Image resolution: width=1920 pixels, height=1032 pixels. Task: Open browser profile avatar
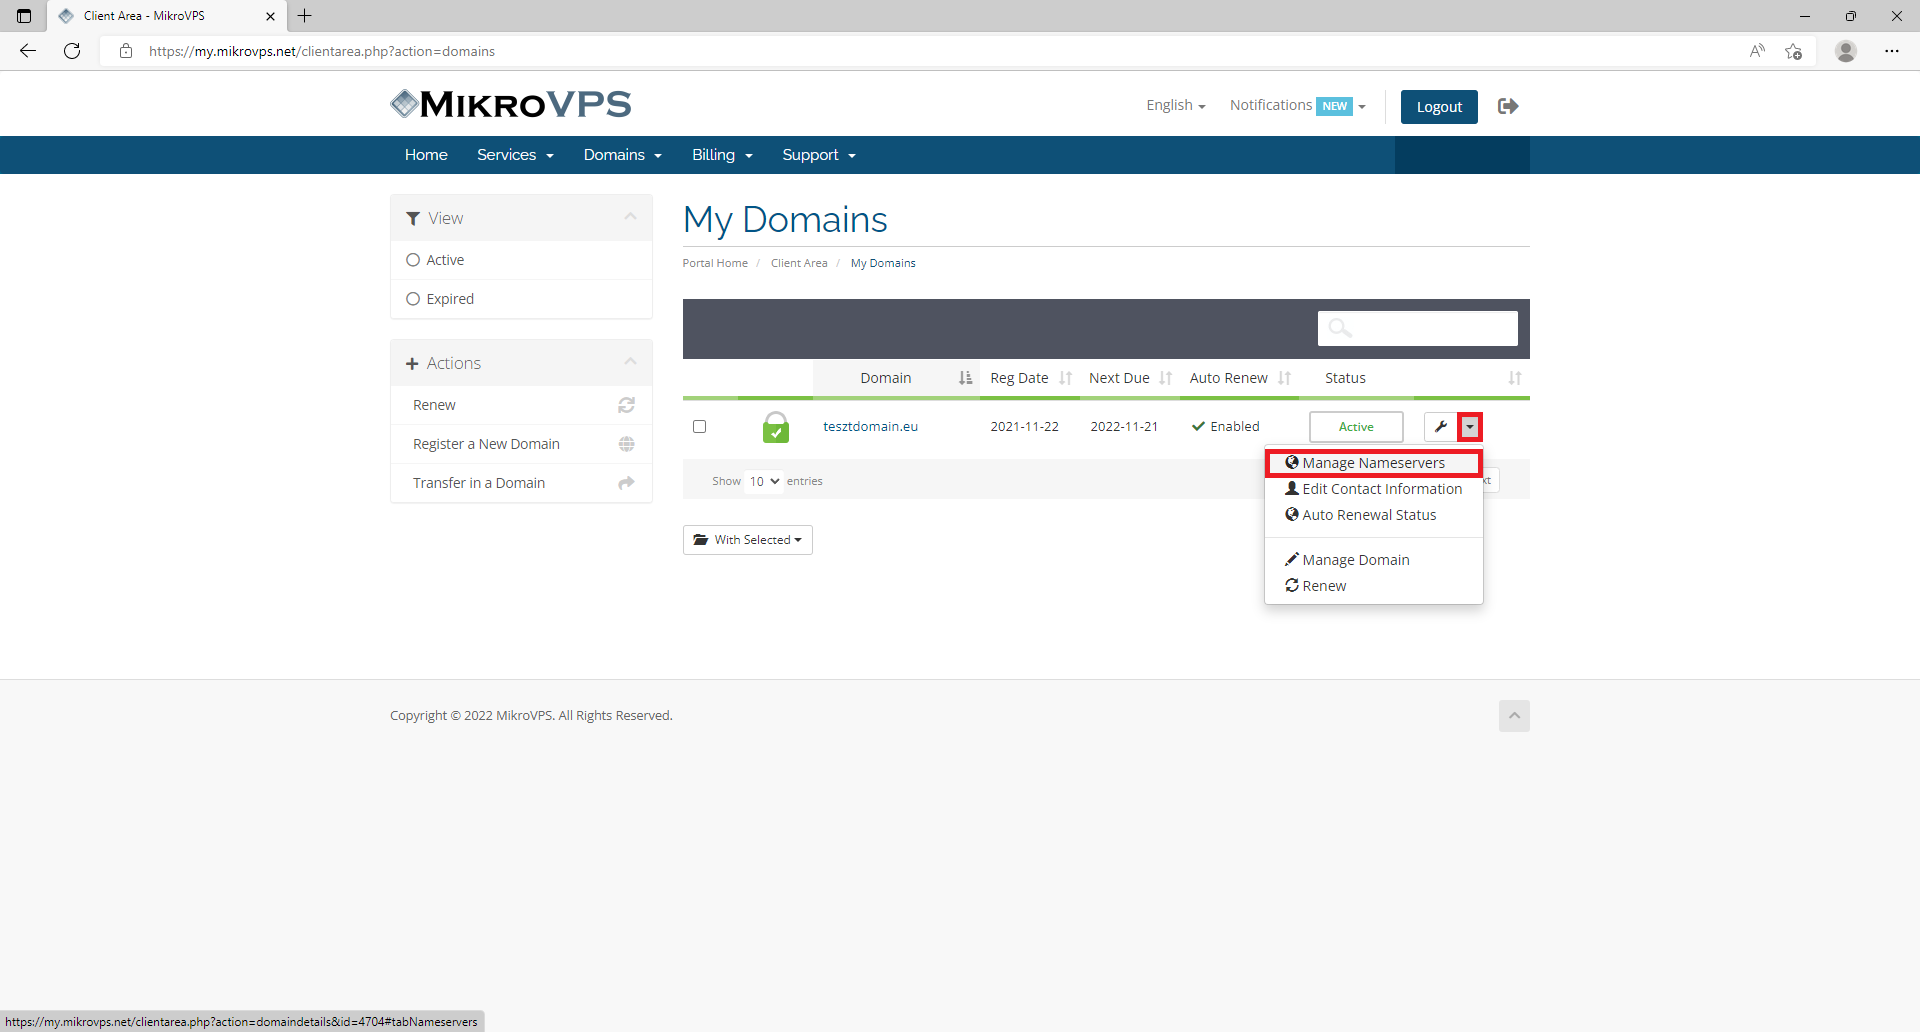pyautogui.click(x=1846, y=51)
